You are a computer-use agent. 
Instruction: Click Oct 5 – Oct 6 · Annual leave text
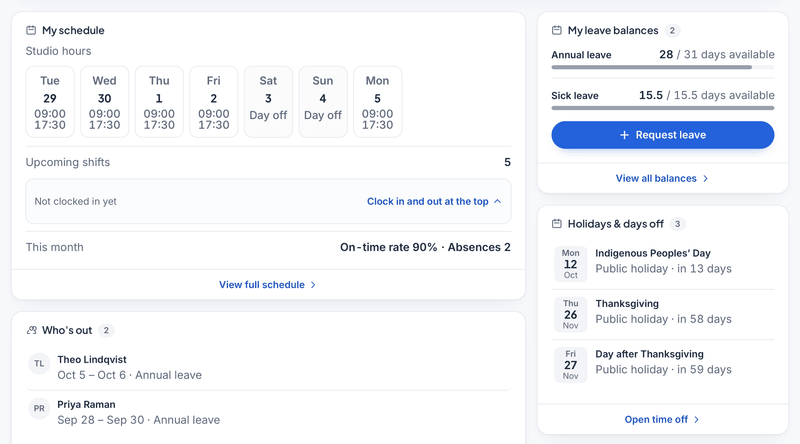(x=130, y=375)
